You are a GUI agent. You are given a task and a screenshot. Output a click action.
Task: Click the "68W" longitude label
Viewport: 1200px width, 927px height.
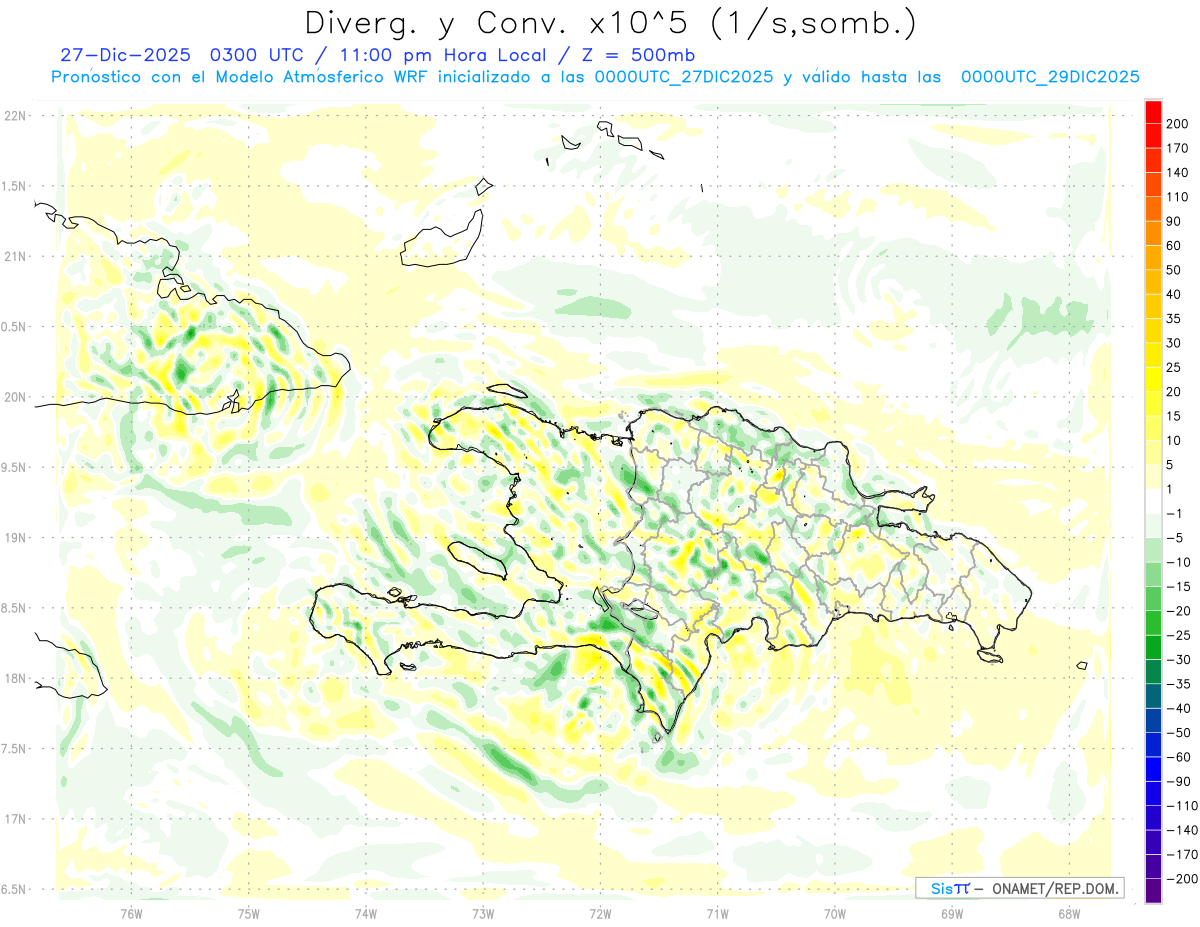pyautogui.click(x=1069, y=913)
